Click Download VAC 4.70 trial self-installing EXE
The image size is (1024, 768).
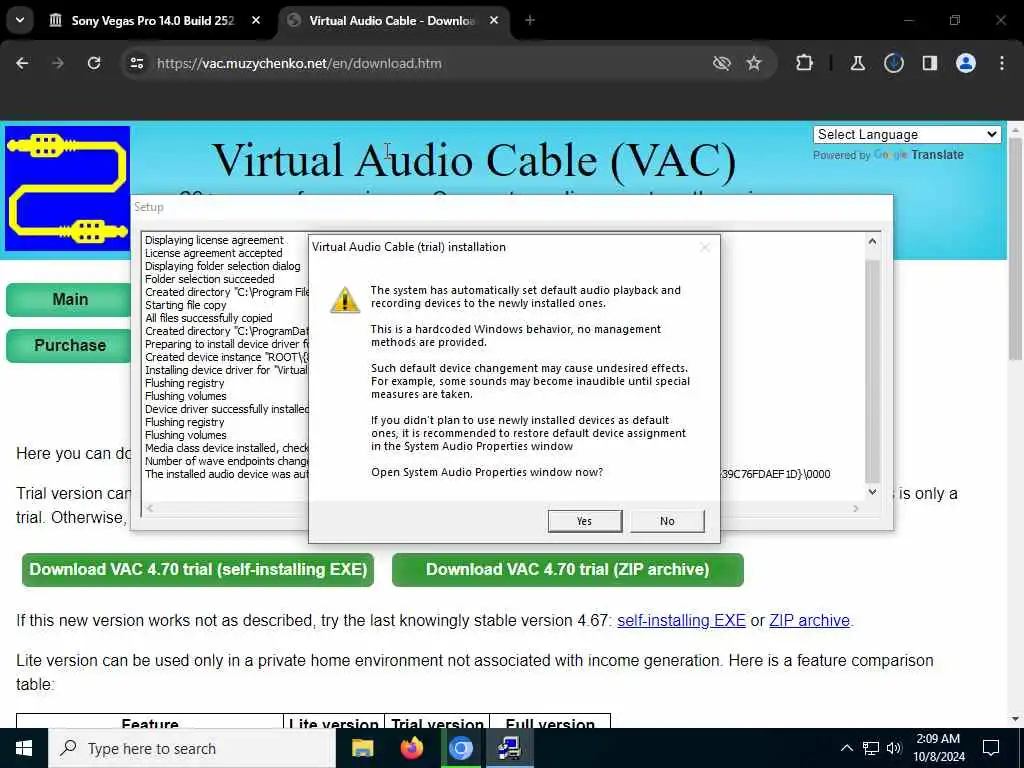pyautogui.click(x=198, y=569)
